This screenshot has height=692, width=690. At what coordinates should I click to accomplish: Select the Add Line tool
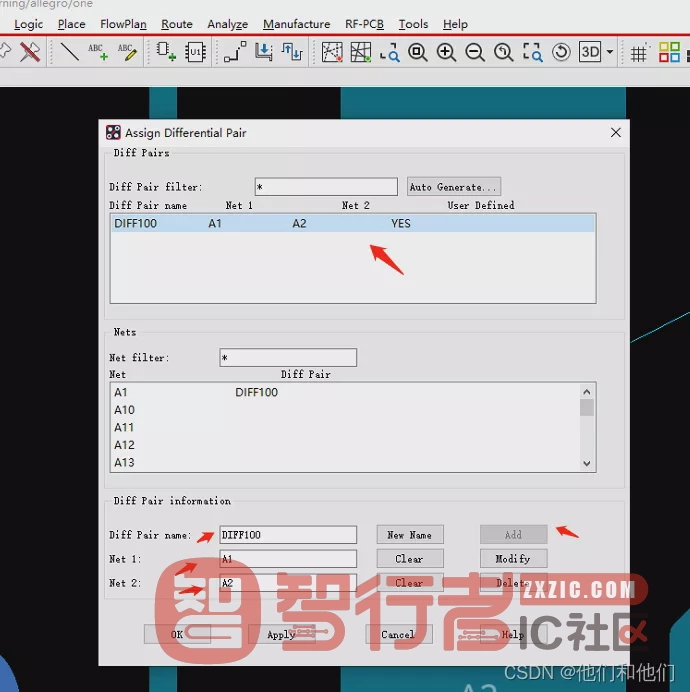pyautogui.click(x=69, y=52)
